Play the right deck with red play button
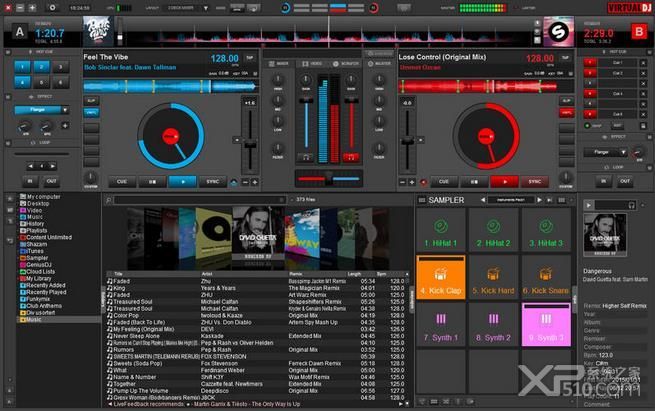Viewport: 655px width, 411px height. [x=505, y=182]
